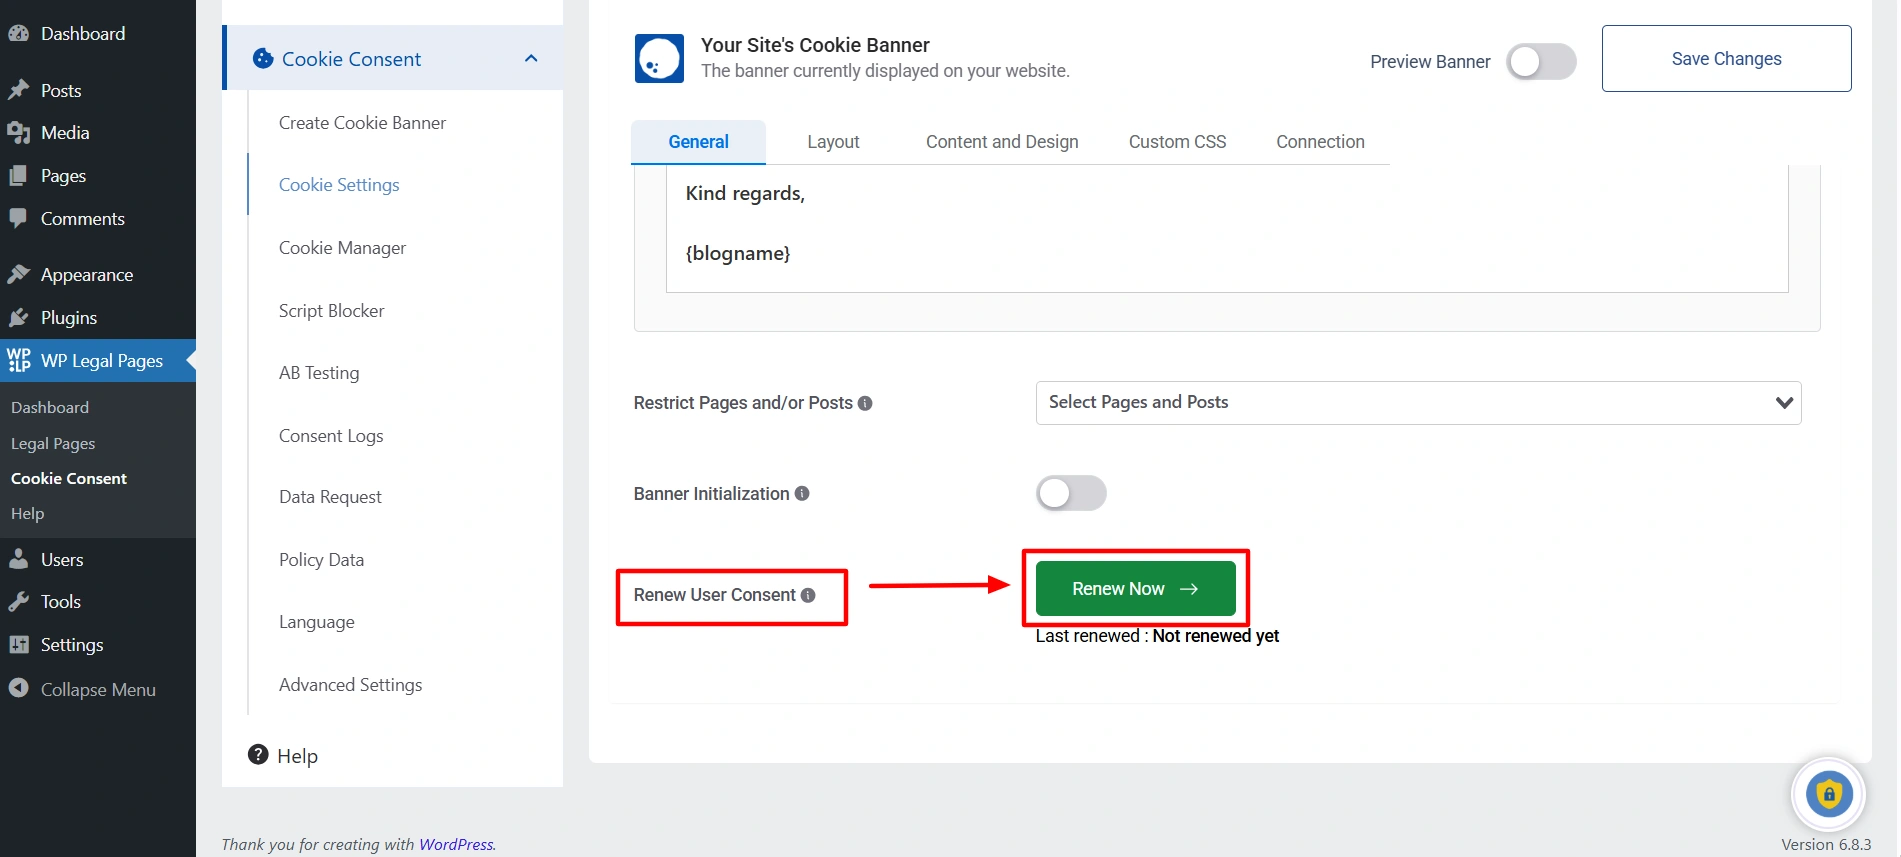Toggle the Preview Banner switch
The image size is (1901, 857).
point(1540,62)
